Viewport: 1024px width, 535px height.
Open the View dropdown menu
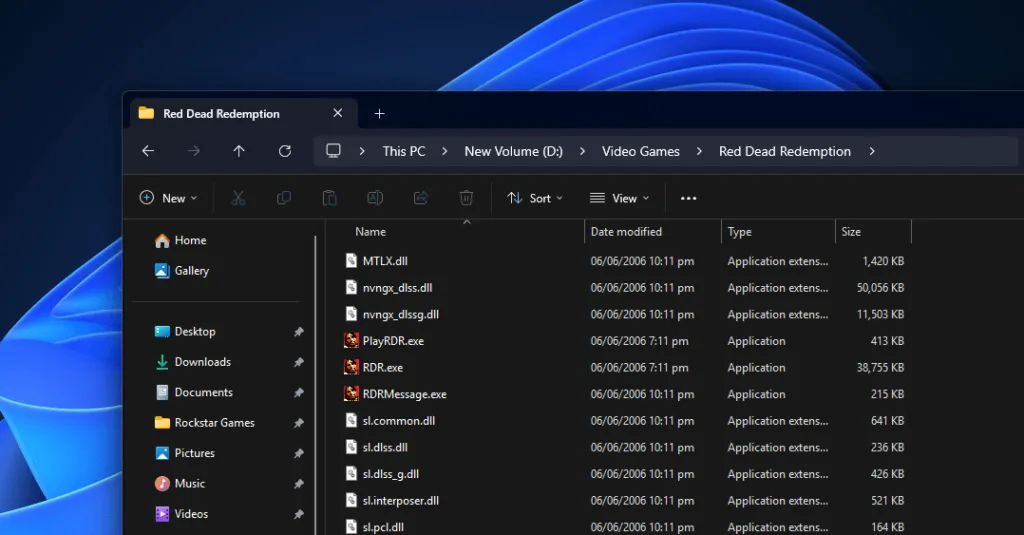tap(619, 198)
